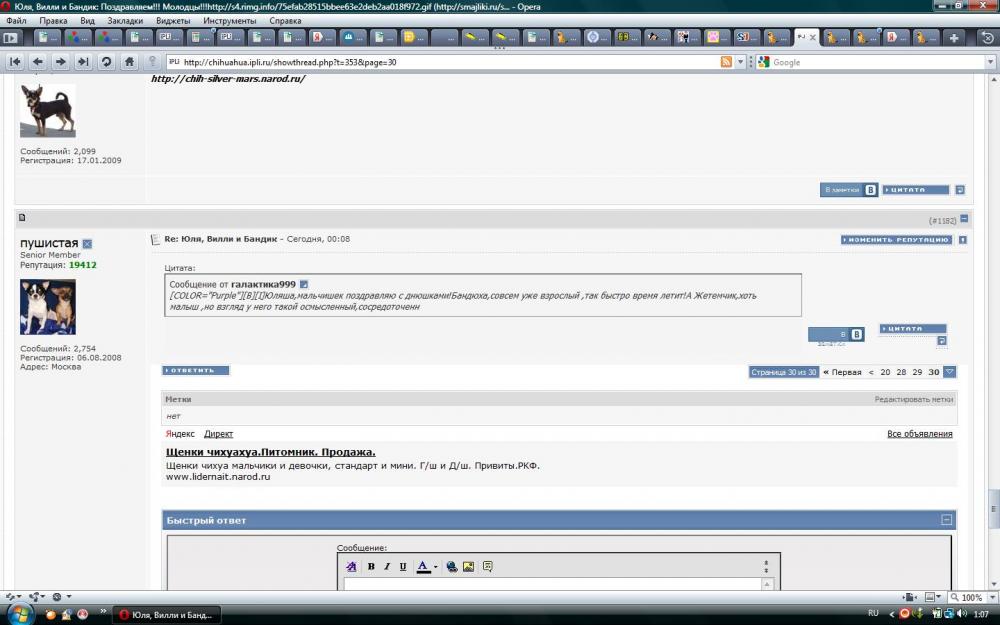Image resolution: width=1000 pixels, height=625 pixels.
Task: Toggle the Opera side panel button
Action: 11,38
